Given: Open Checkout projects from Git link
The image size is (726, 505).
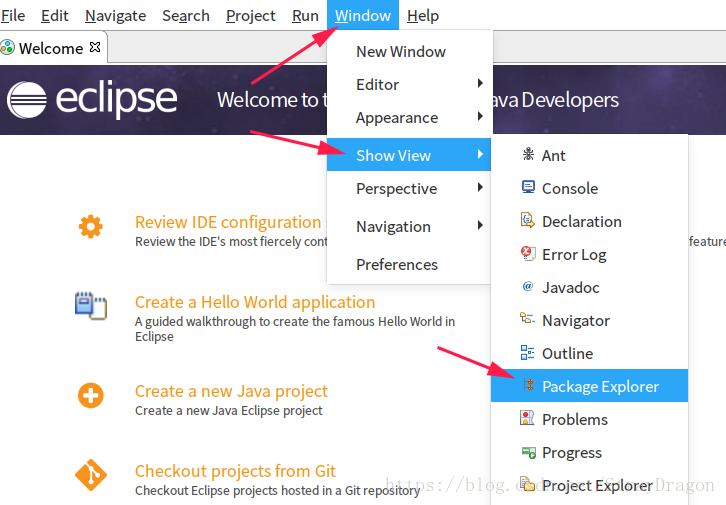Looking at the screenshot, I should coord(235,471).
